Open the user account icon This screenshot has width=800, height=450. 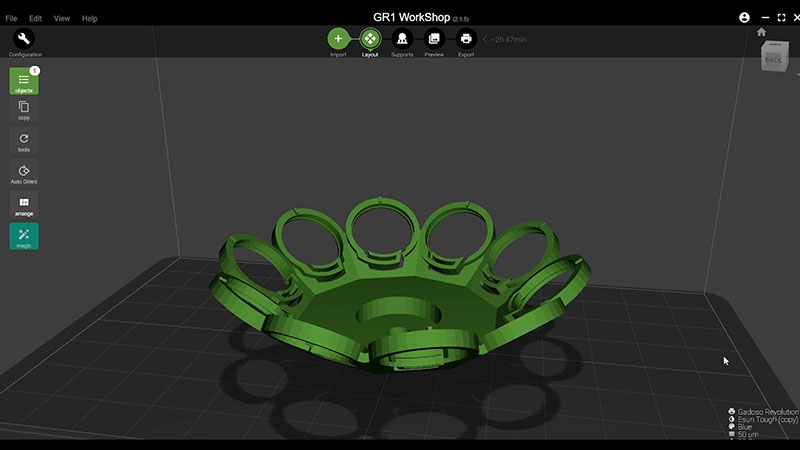(744, 18)
